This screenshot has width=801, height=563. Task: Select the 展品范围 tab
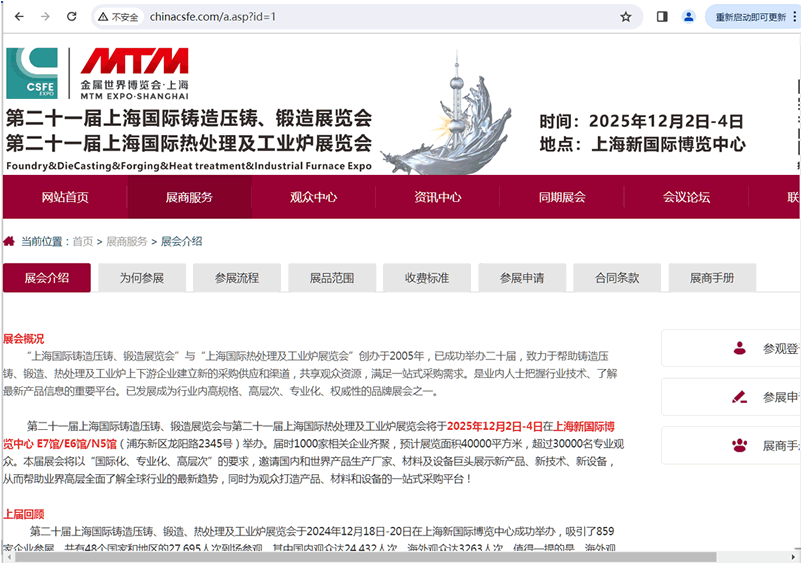click(332, 278)
